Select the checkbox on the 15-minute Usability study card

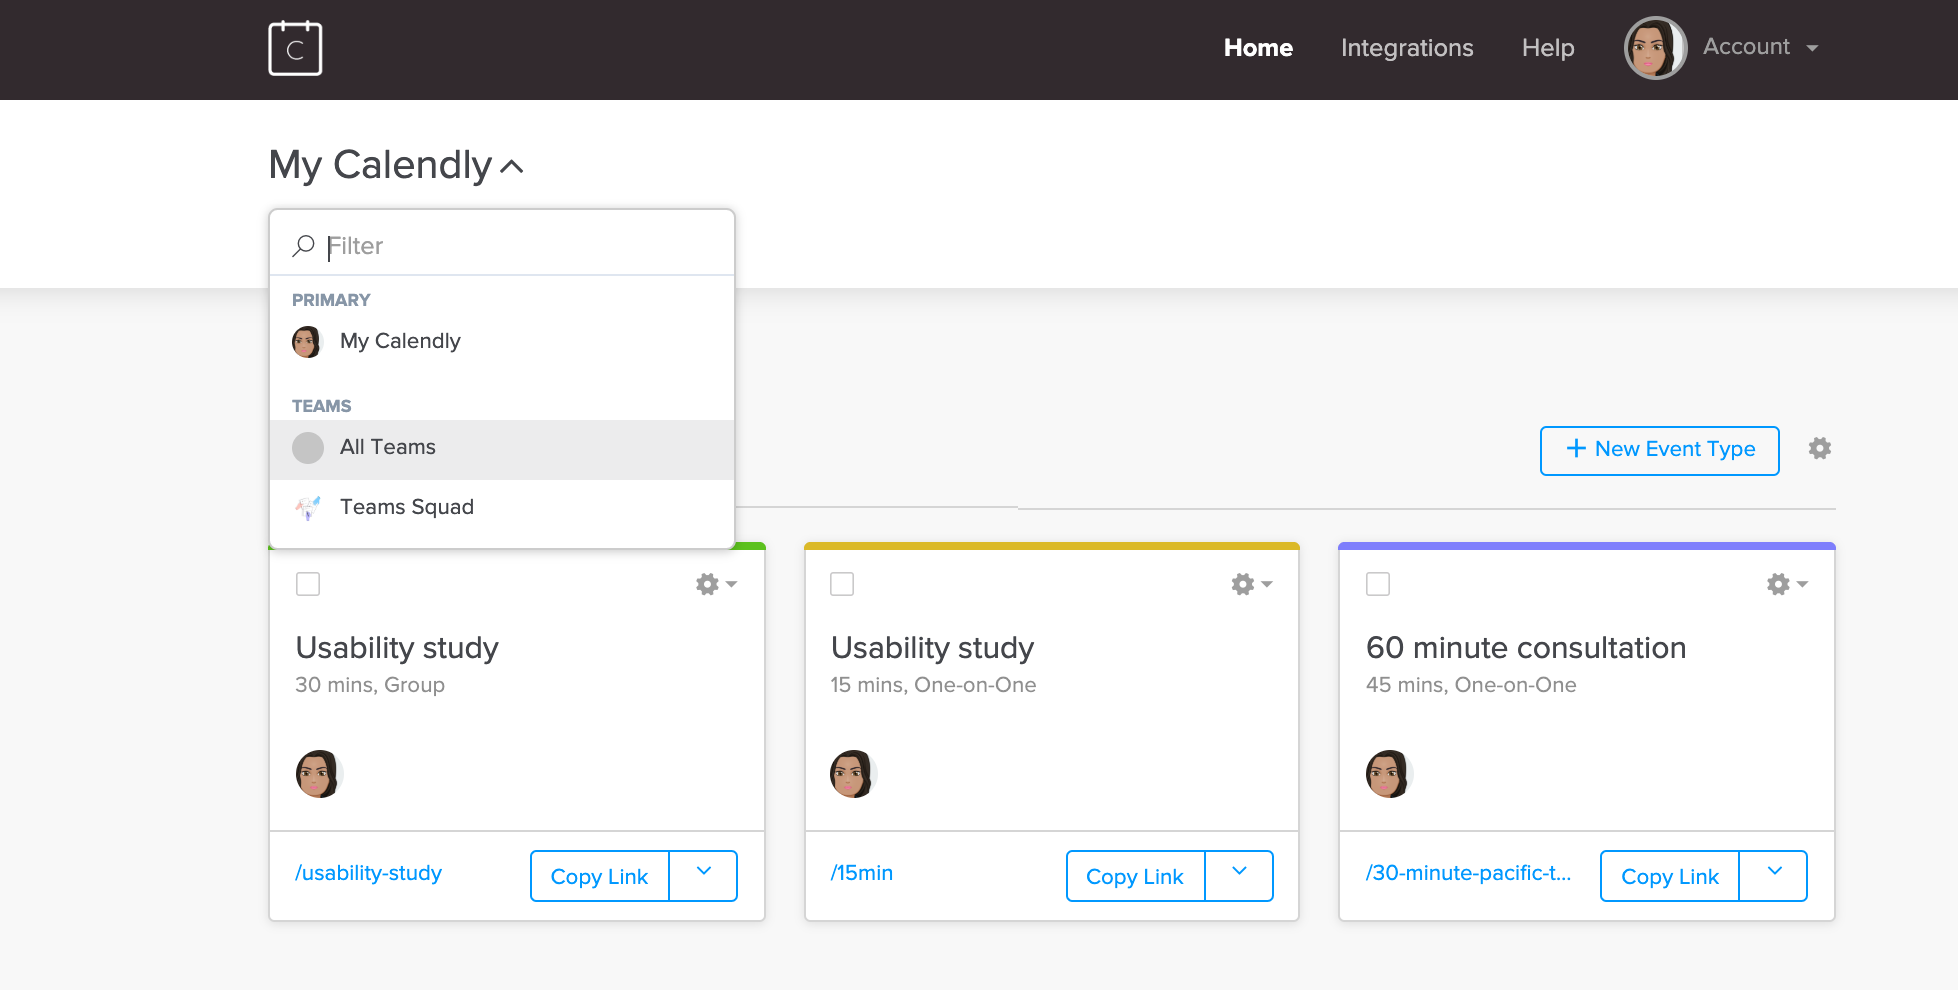click(x=842, y=584)
